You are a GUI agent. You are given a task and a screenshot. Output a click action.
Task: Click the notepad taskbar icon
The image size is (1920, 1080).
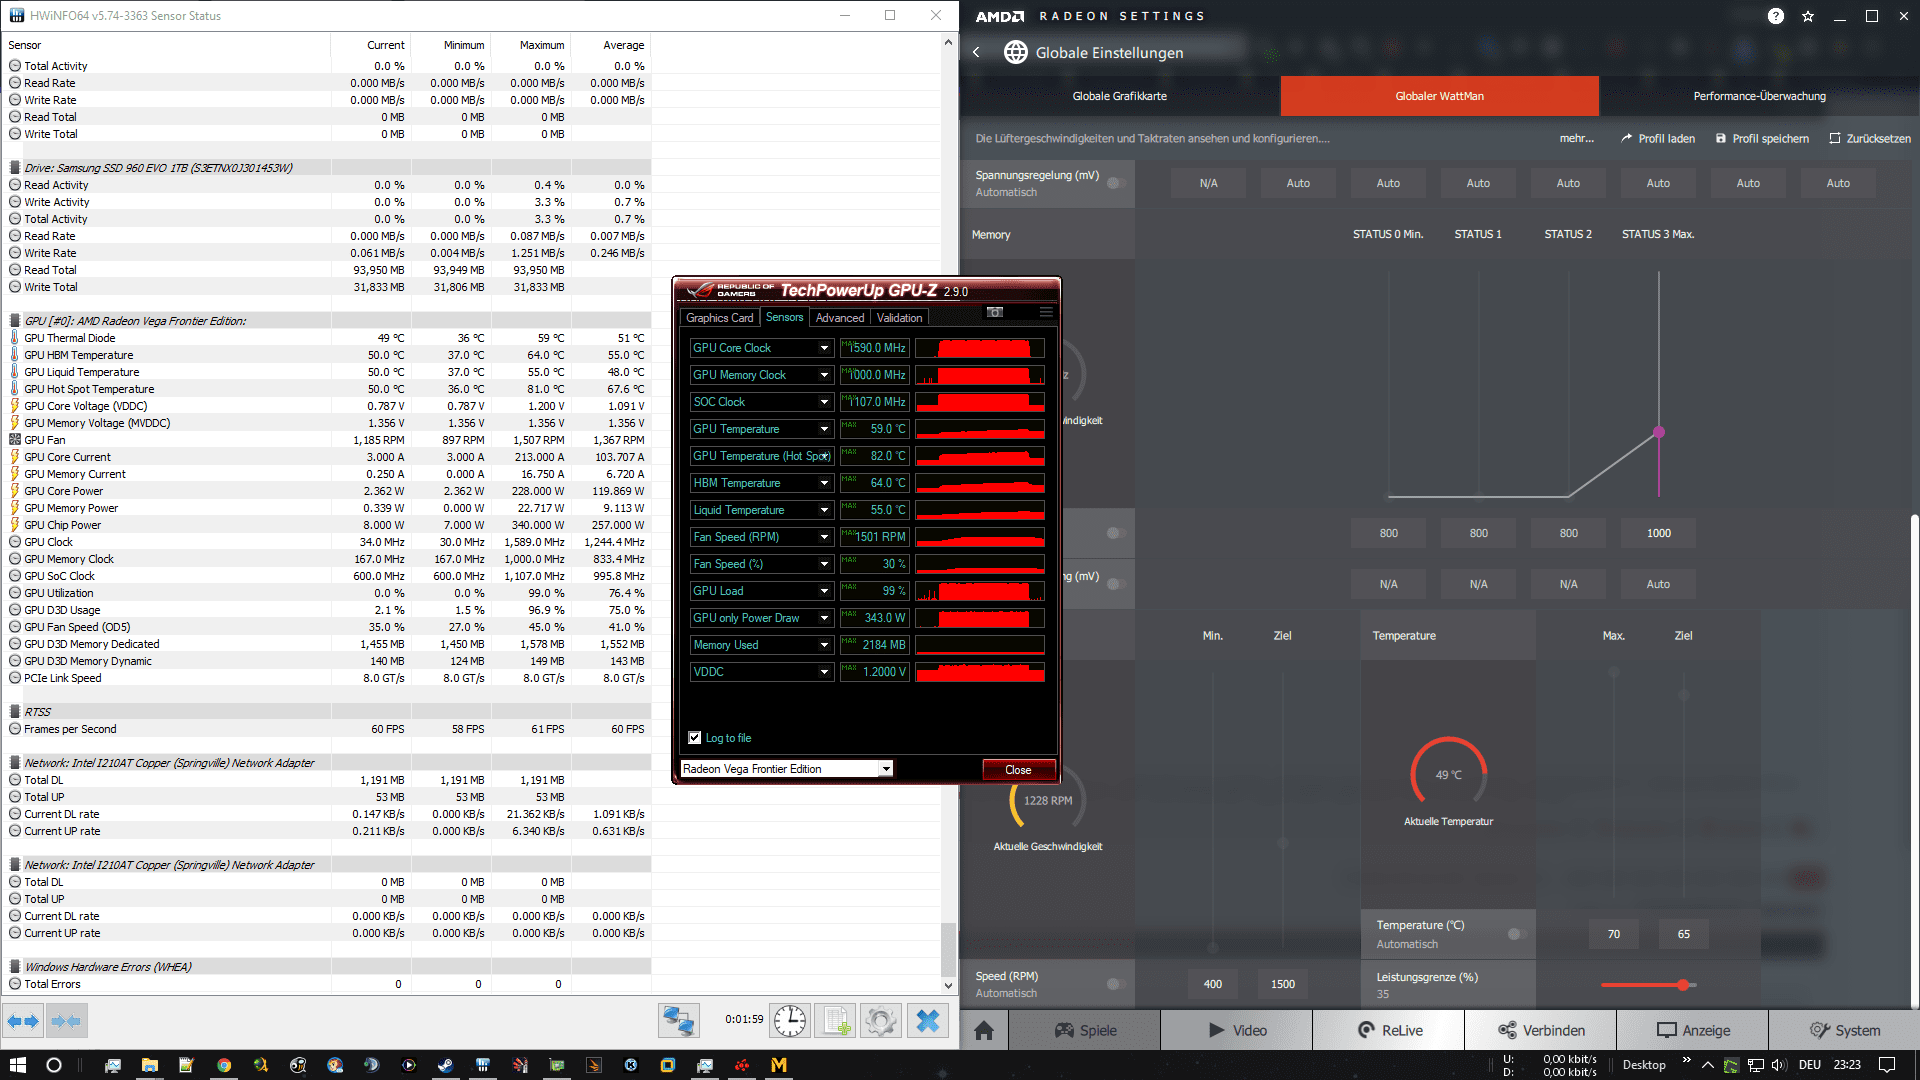(186, 1065)
